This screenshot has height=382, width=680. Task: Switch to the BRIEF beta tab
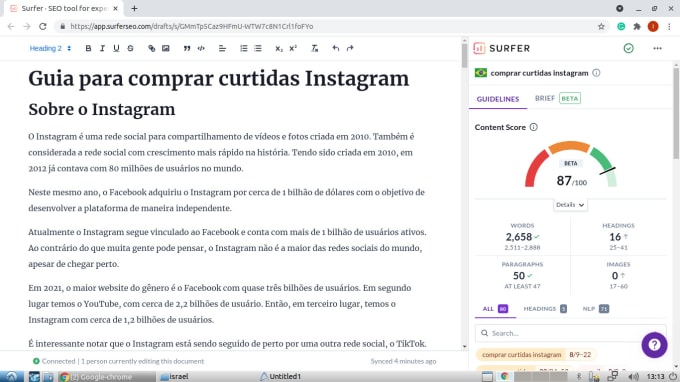tap(558, 98)
